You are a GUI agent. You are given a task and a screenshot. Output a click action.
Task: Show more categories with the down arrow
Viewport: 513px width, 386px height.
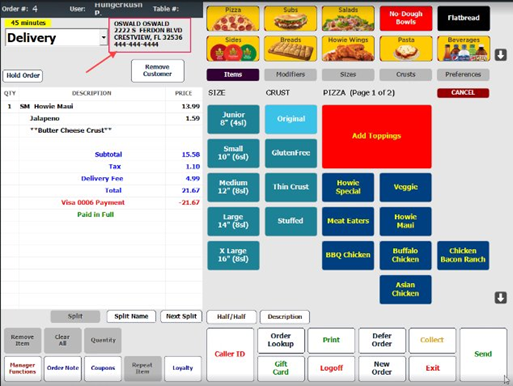(501, 55)
